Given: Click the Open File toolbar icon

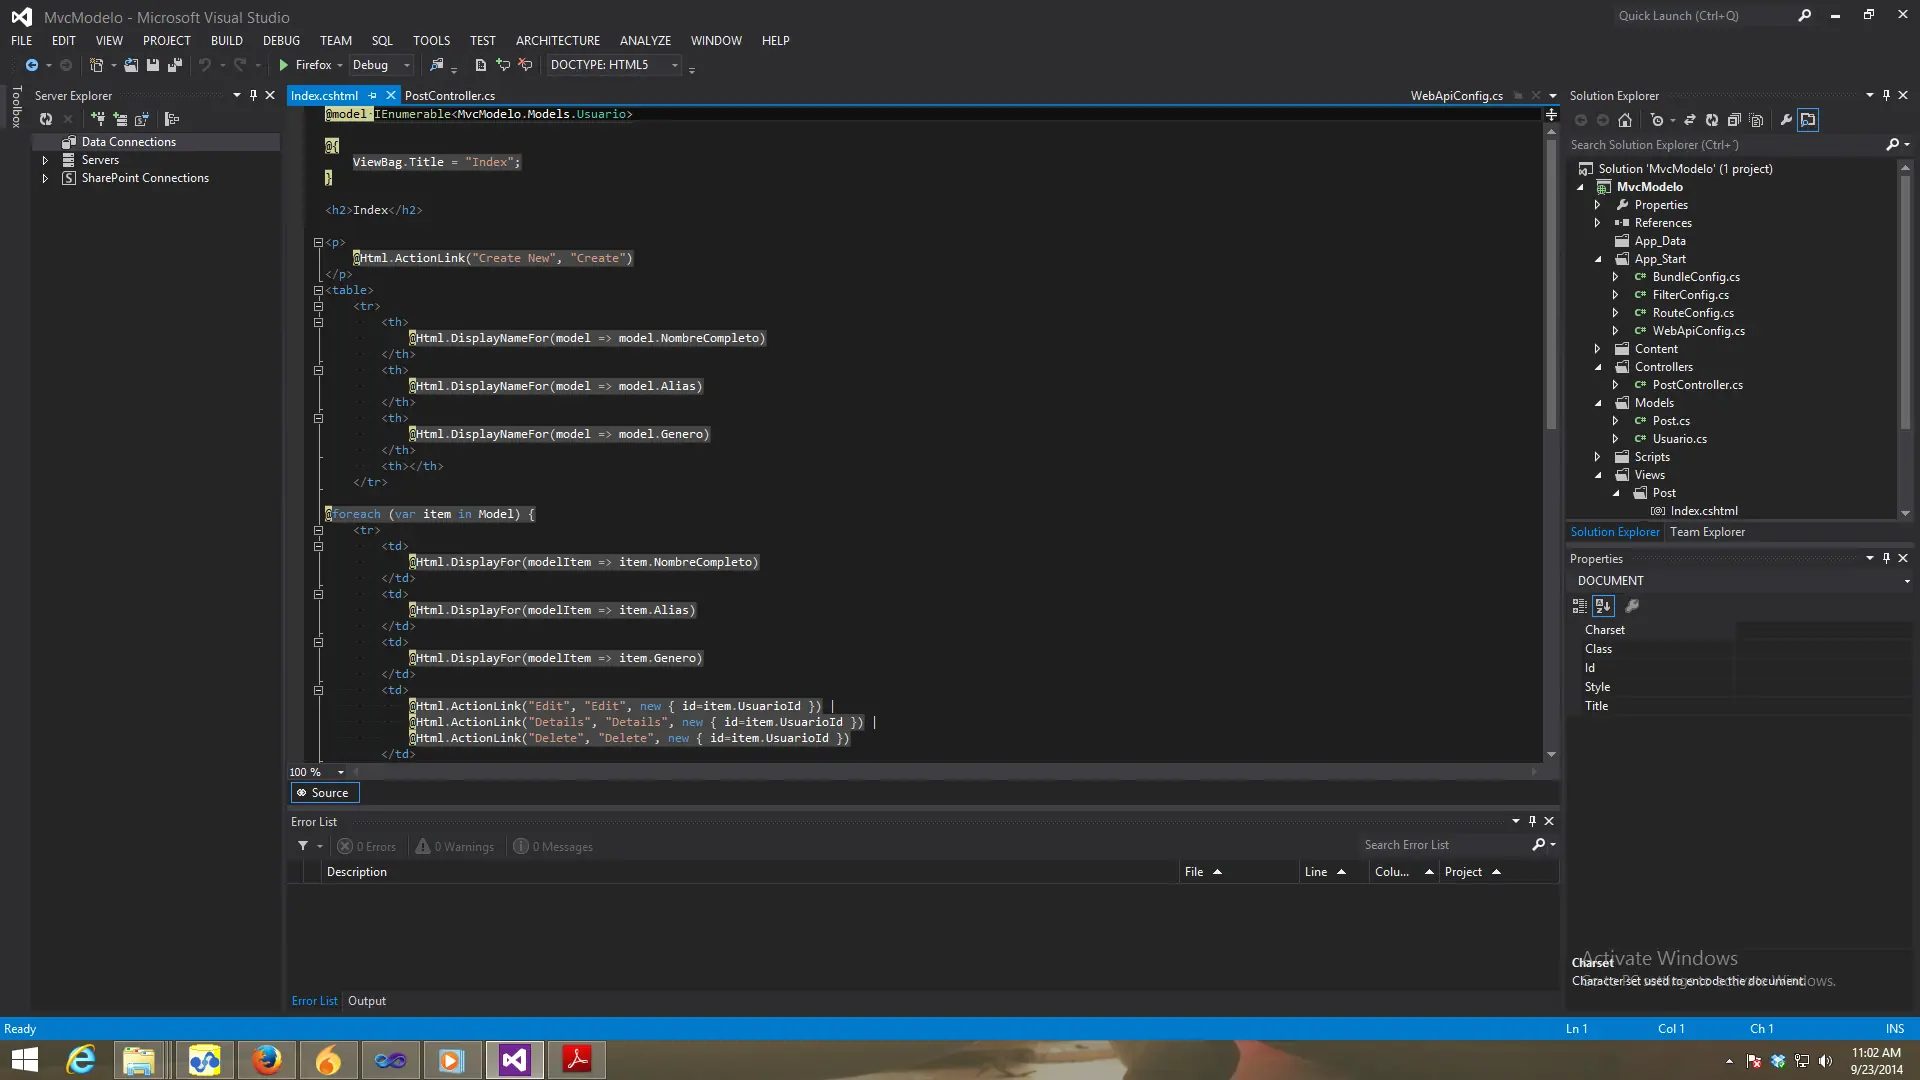Looking at the screenshot, I should 131,65.
